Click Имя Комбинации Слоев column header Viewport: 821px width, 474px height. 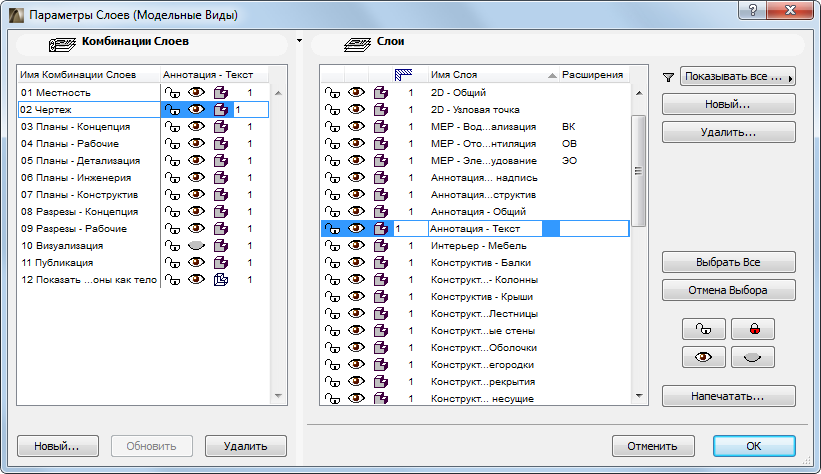click(88, 75)
